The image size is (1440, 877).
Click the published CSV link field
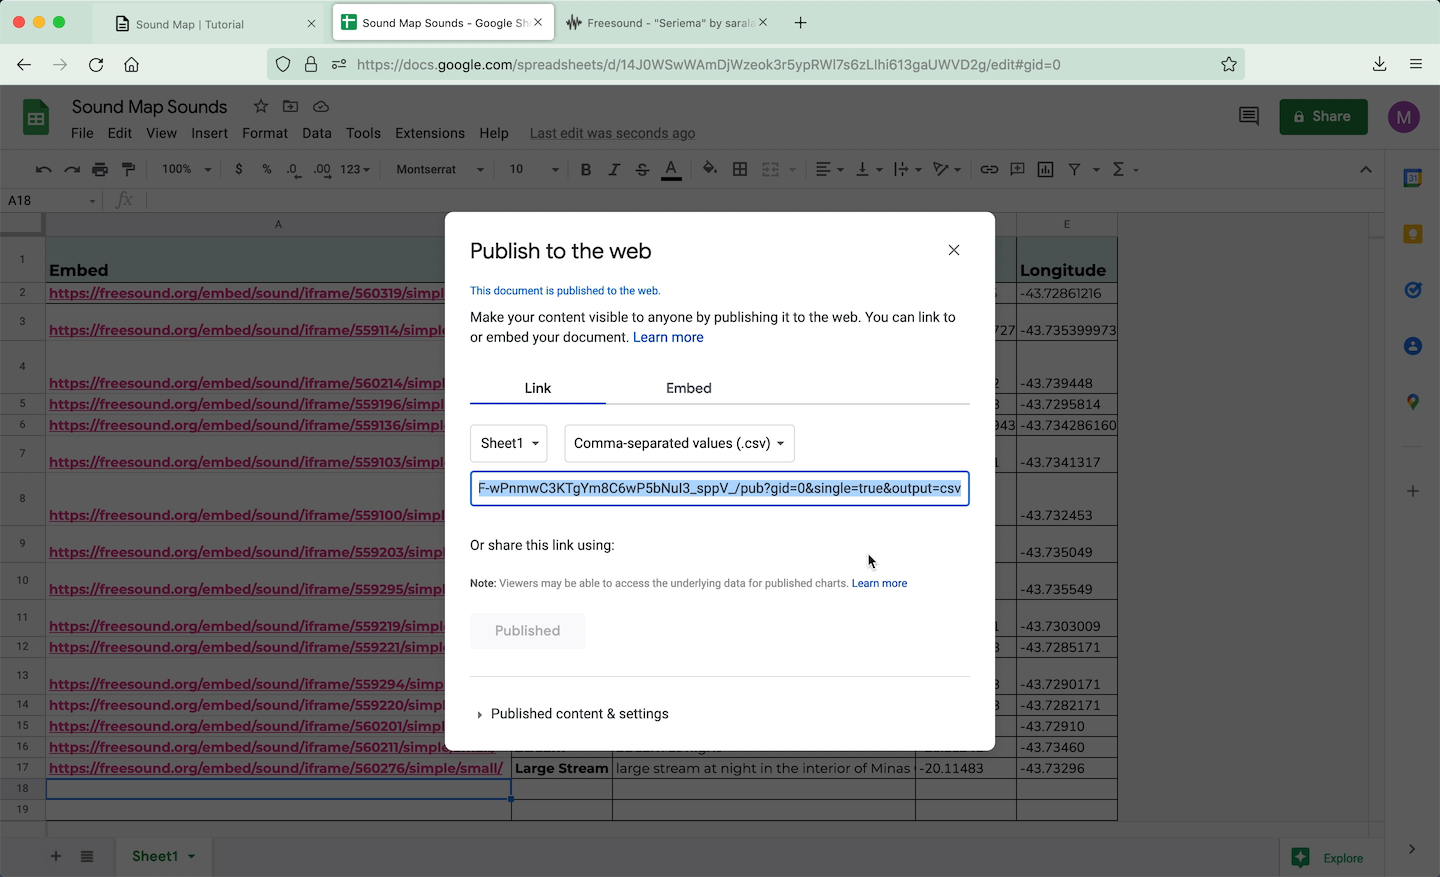point(719,489)
